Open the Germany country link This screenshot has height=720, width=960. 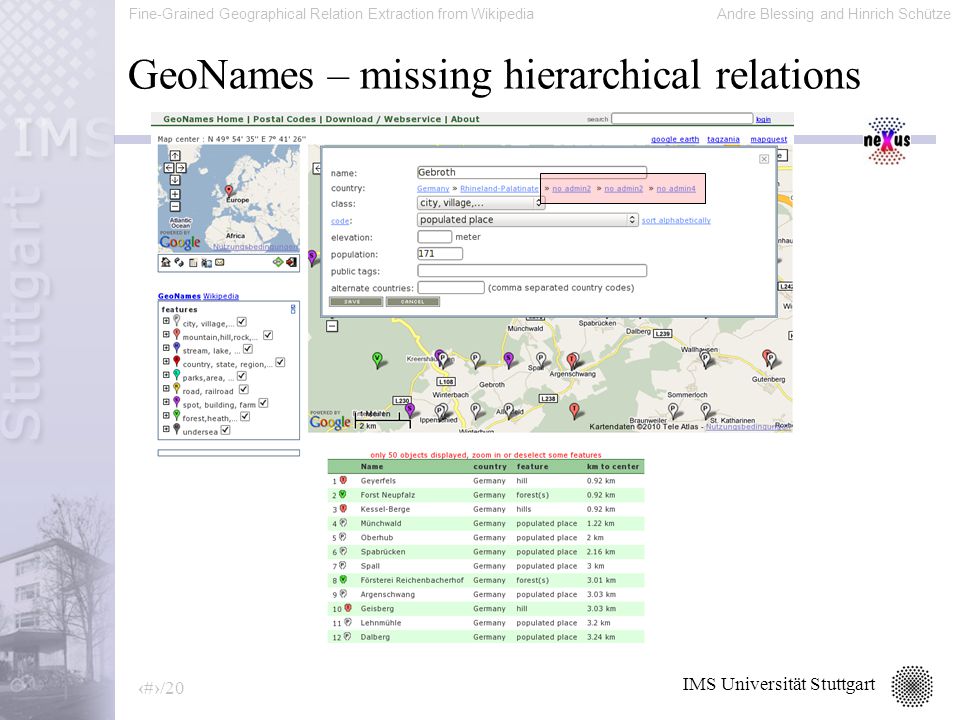433,189
